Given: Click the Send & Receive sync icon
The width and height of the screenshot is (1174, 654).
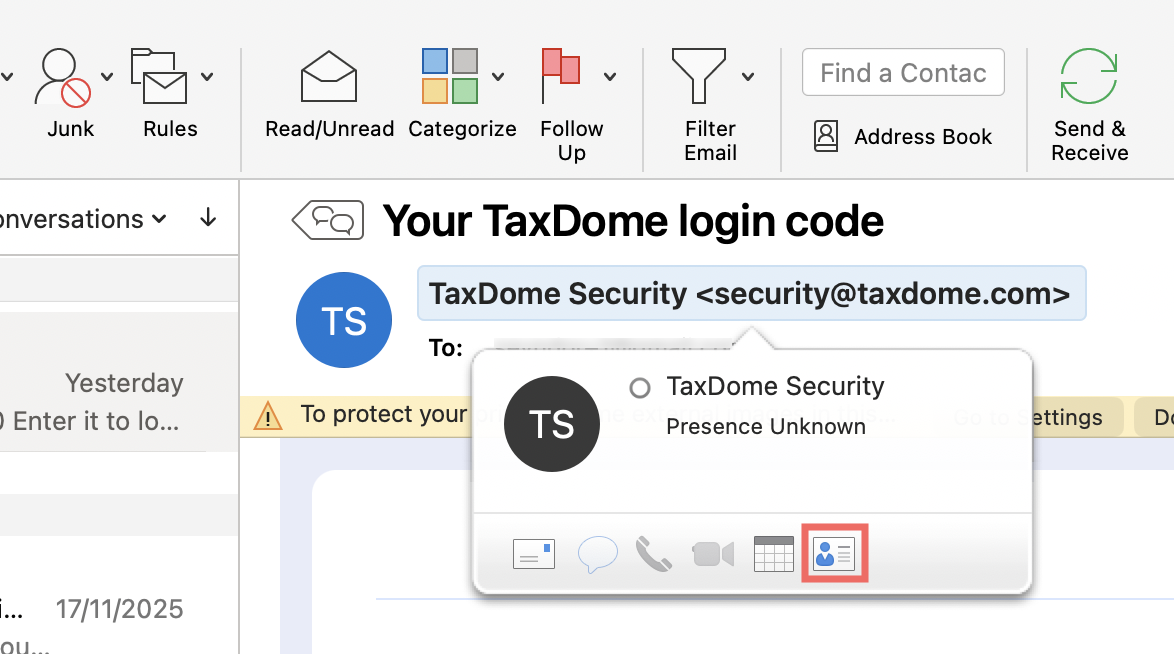Looking at the screenshot, I should click(1089, 76).
